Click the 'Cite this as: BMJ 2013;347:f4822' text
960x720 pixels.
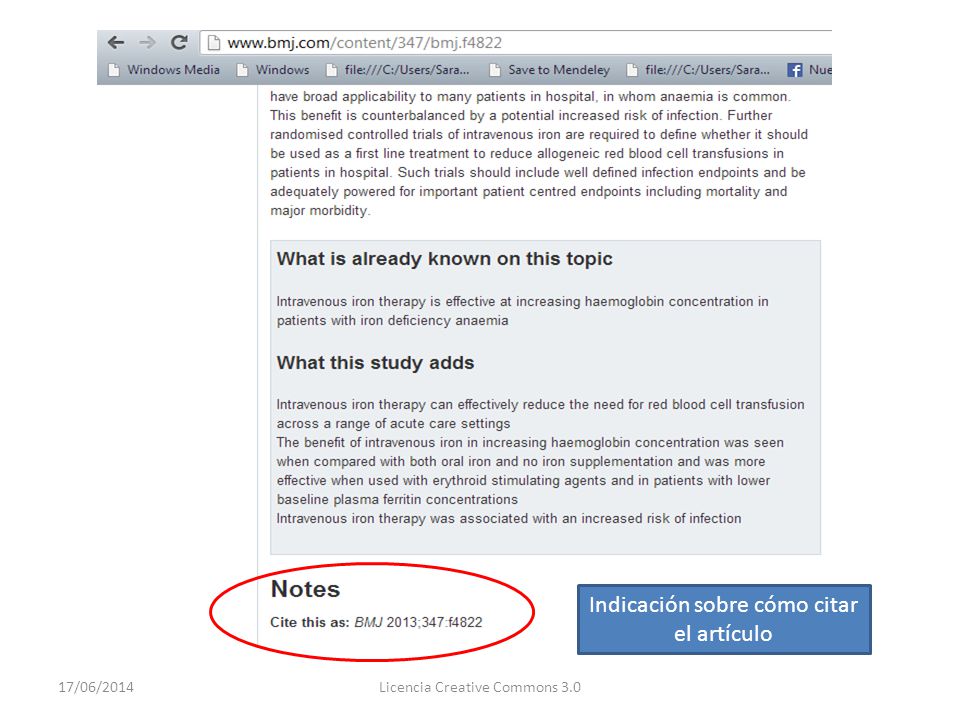pos(377,623)
